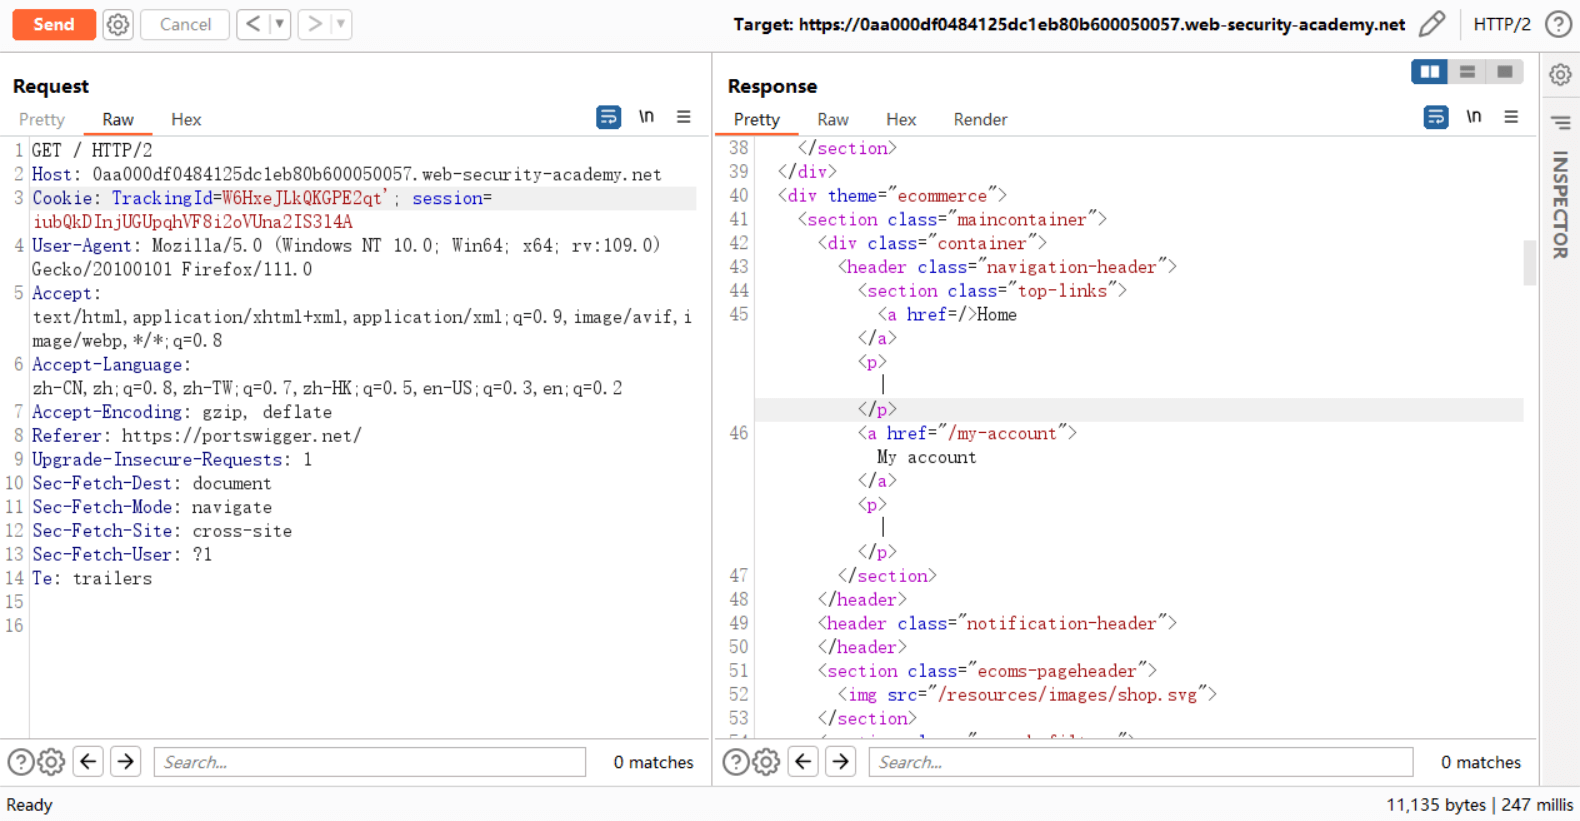
Task: Expand the history forward dropdown arrow
Action: (341, 24)
